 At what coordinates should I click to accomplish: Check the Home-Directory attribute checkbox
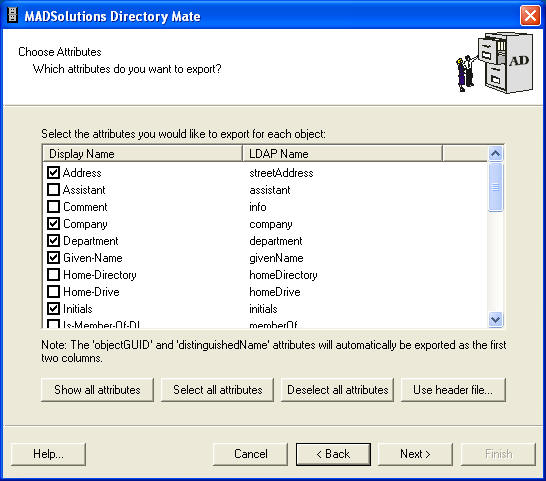[53, 275]
